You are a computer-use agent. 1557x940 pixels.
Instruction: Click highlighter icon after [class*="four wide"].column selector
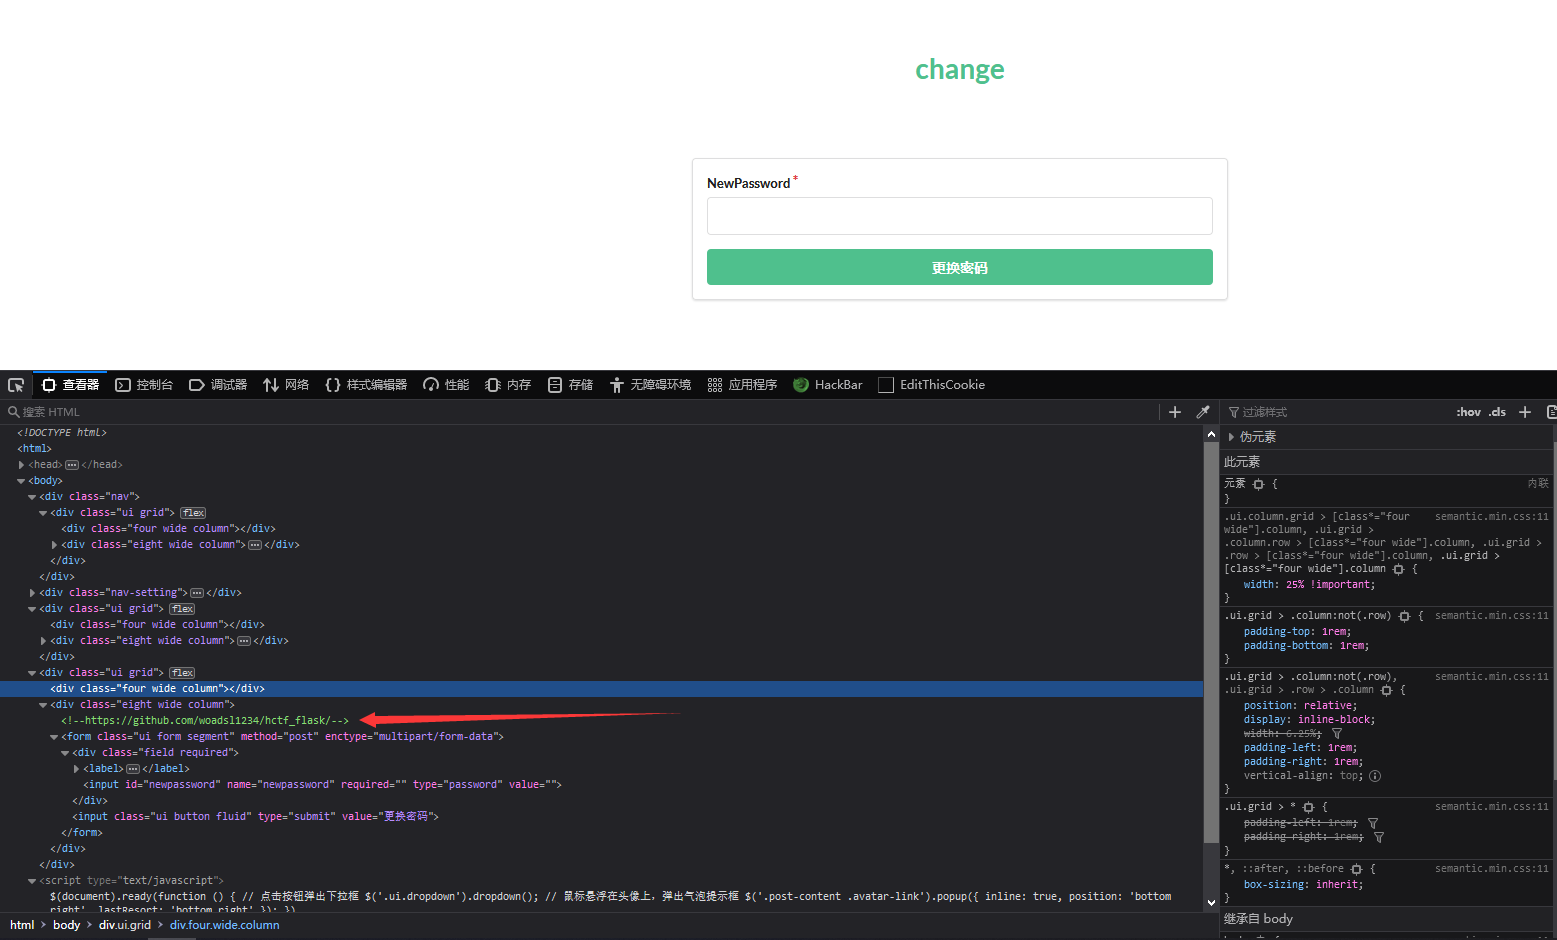[1399, 569]
